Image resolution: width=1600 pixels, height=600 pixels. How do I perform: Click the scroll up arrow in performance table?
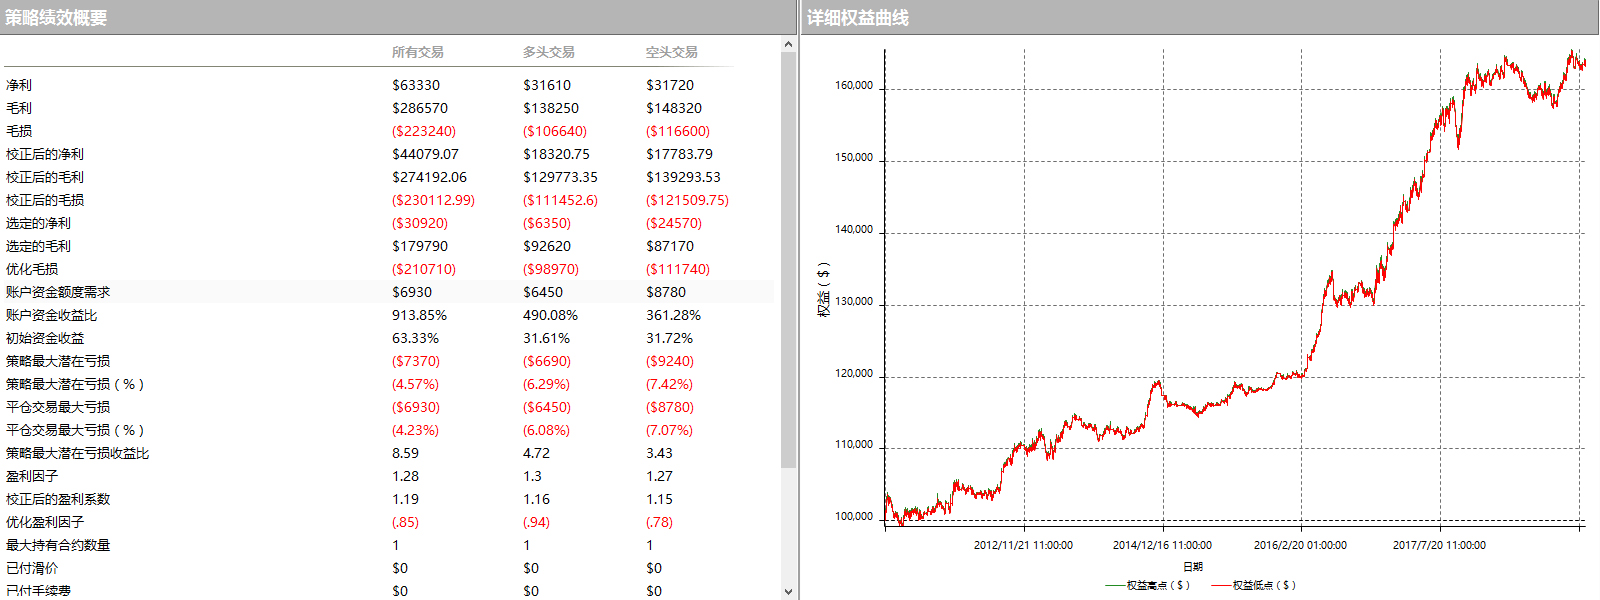point(788,45)
